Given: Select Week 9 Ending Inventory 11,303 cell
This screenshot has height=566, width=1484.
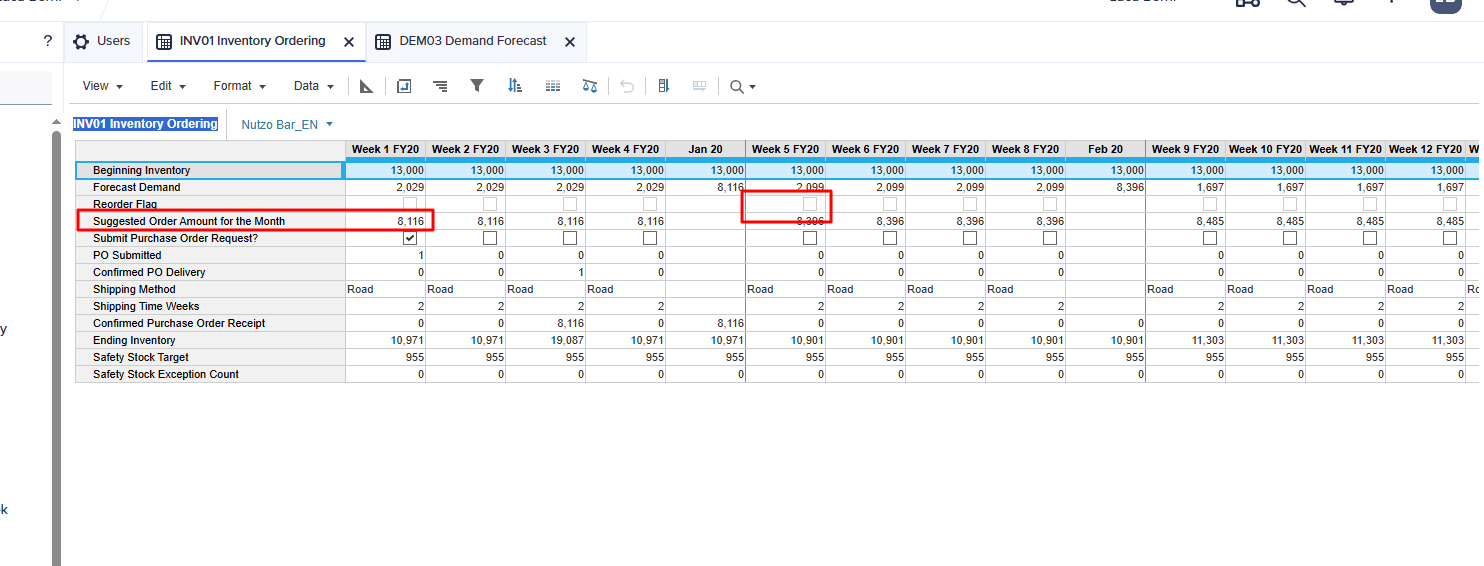Looking at the screenshot, I should (1185, 340).
